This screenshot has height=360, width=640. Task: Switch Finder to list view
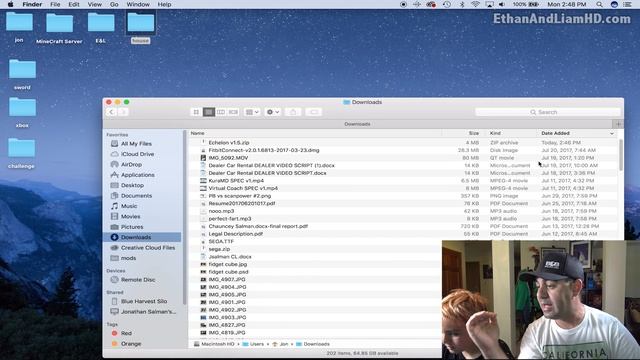coord(209,112)
